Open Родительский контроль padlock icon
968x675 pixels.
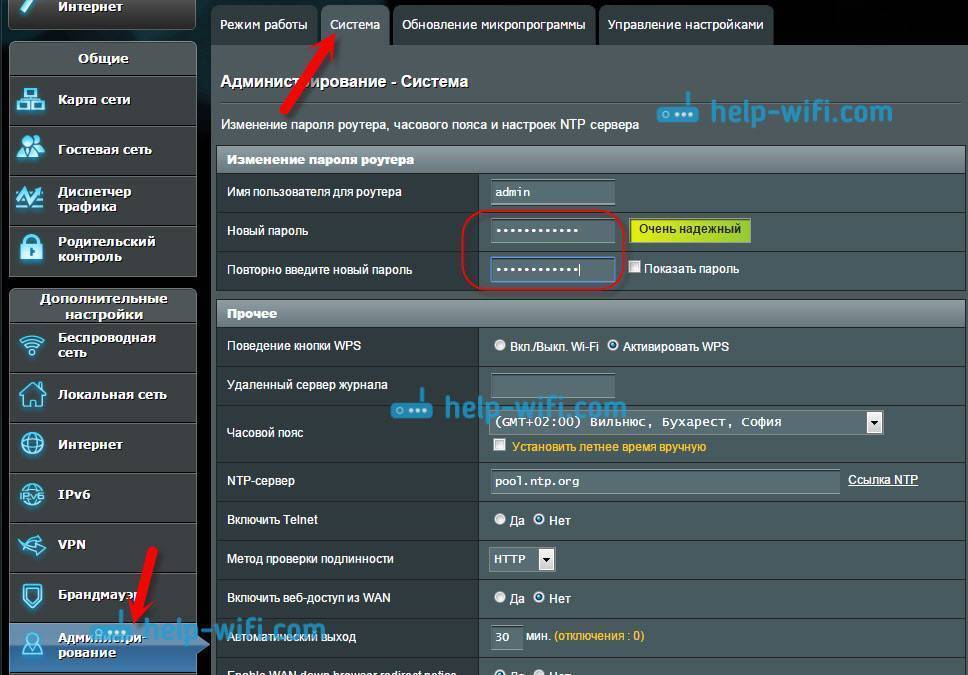point(32,248)
